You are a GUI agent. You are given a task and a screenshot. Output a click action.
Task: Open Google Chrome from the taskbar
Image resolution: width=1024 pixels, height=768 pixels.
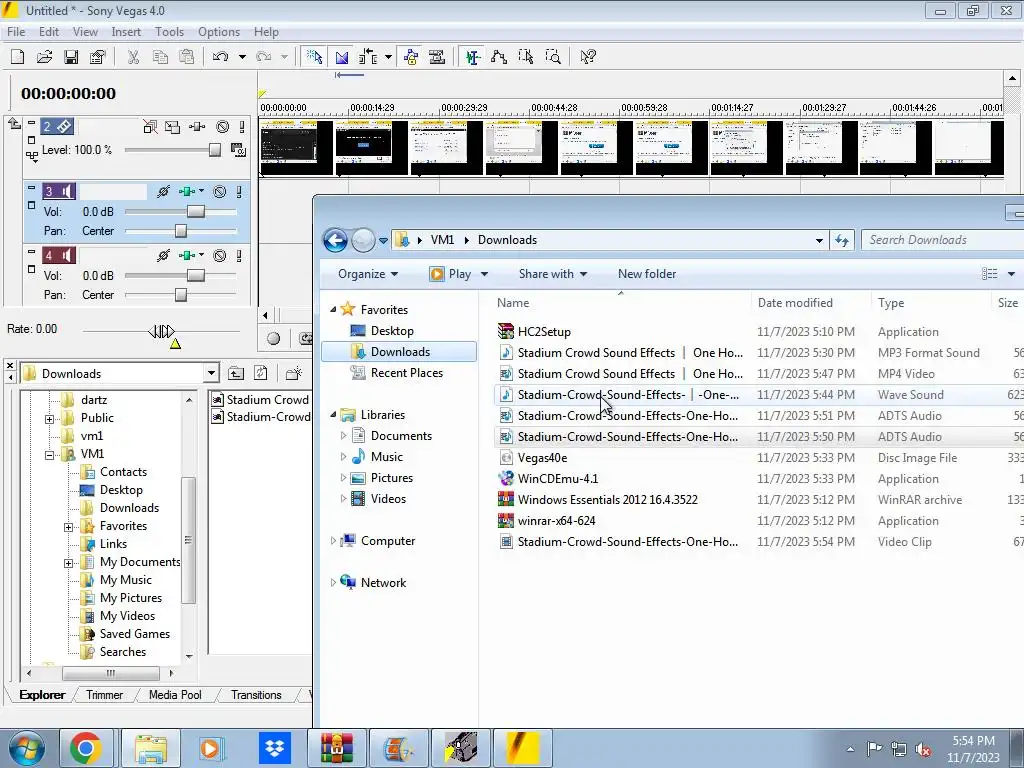(86, 748)
